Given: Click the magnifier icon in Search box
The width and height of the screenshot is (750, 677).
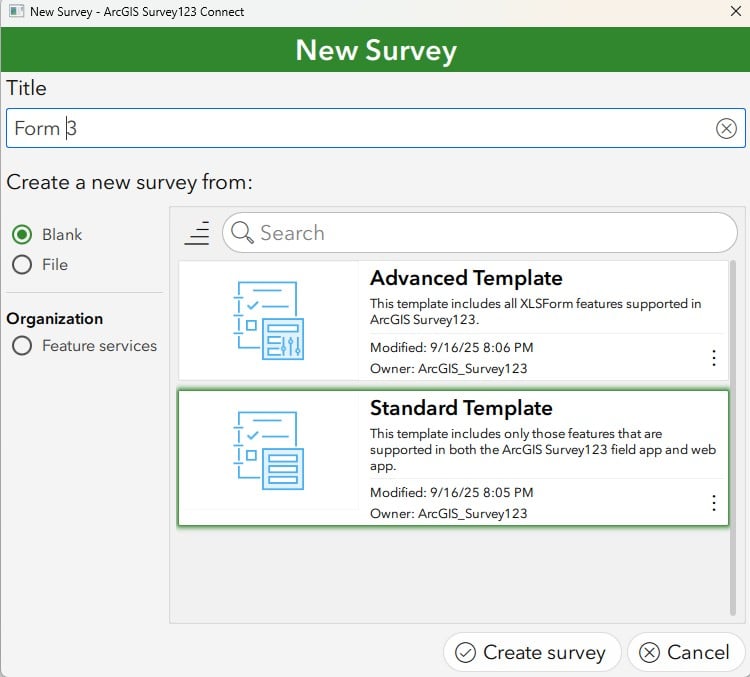Looking at the screenshot, I should tap(242, 233).
